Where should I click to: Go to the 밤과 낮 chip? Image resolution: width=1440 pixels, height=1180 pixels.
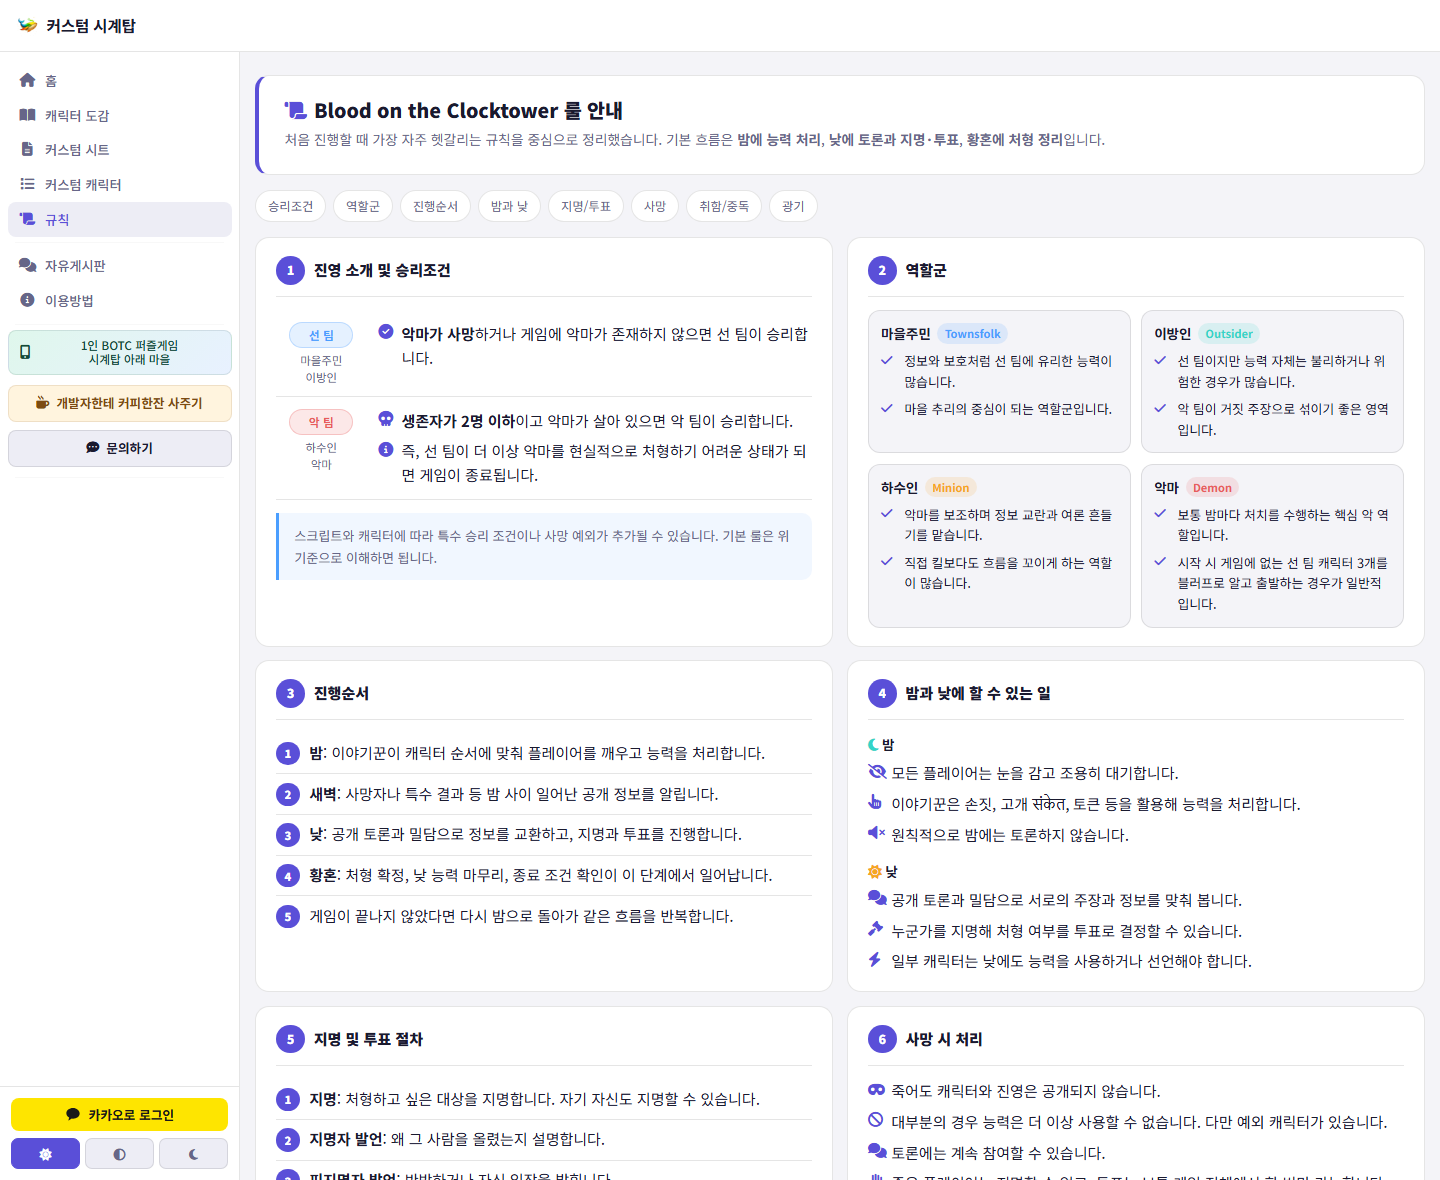click(x=509, y=206)
